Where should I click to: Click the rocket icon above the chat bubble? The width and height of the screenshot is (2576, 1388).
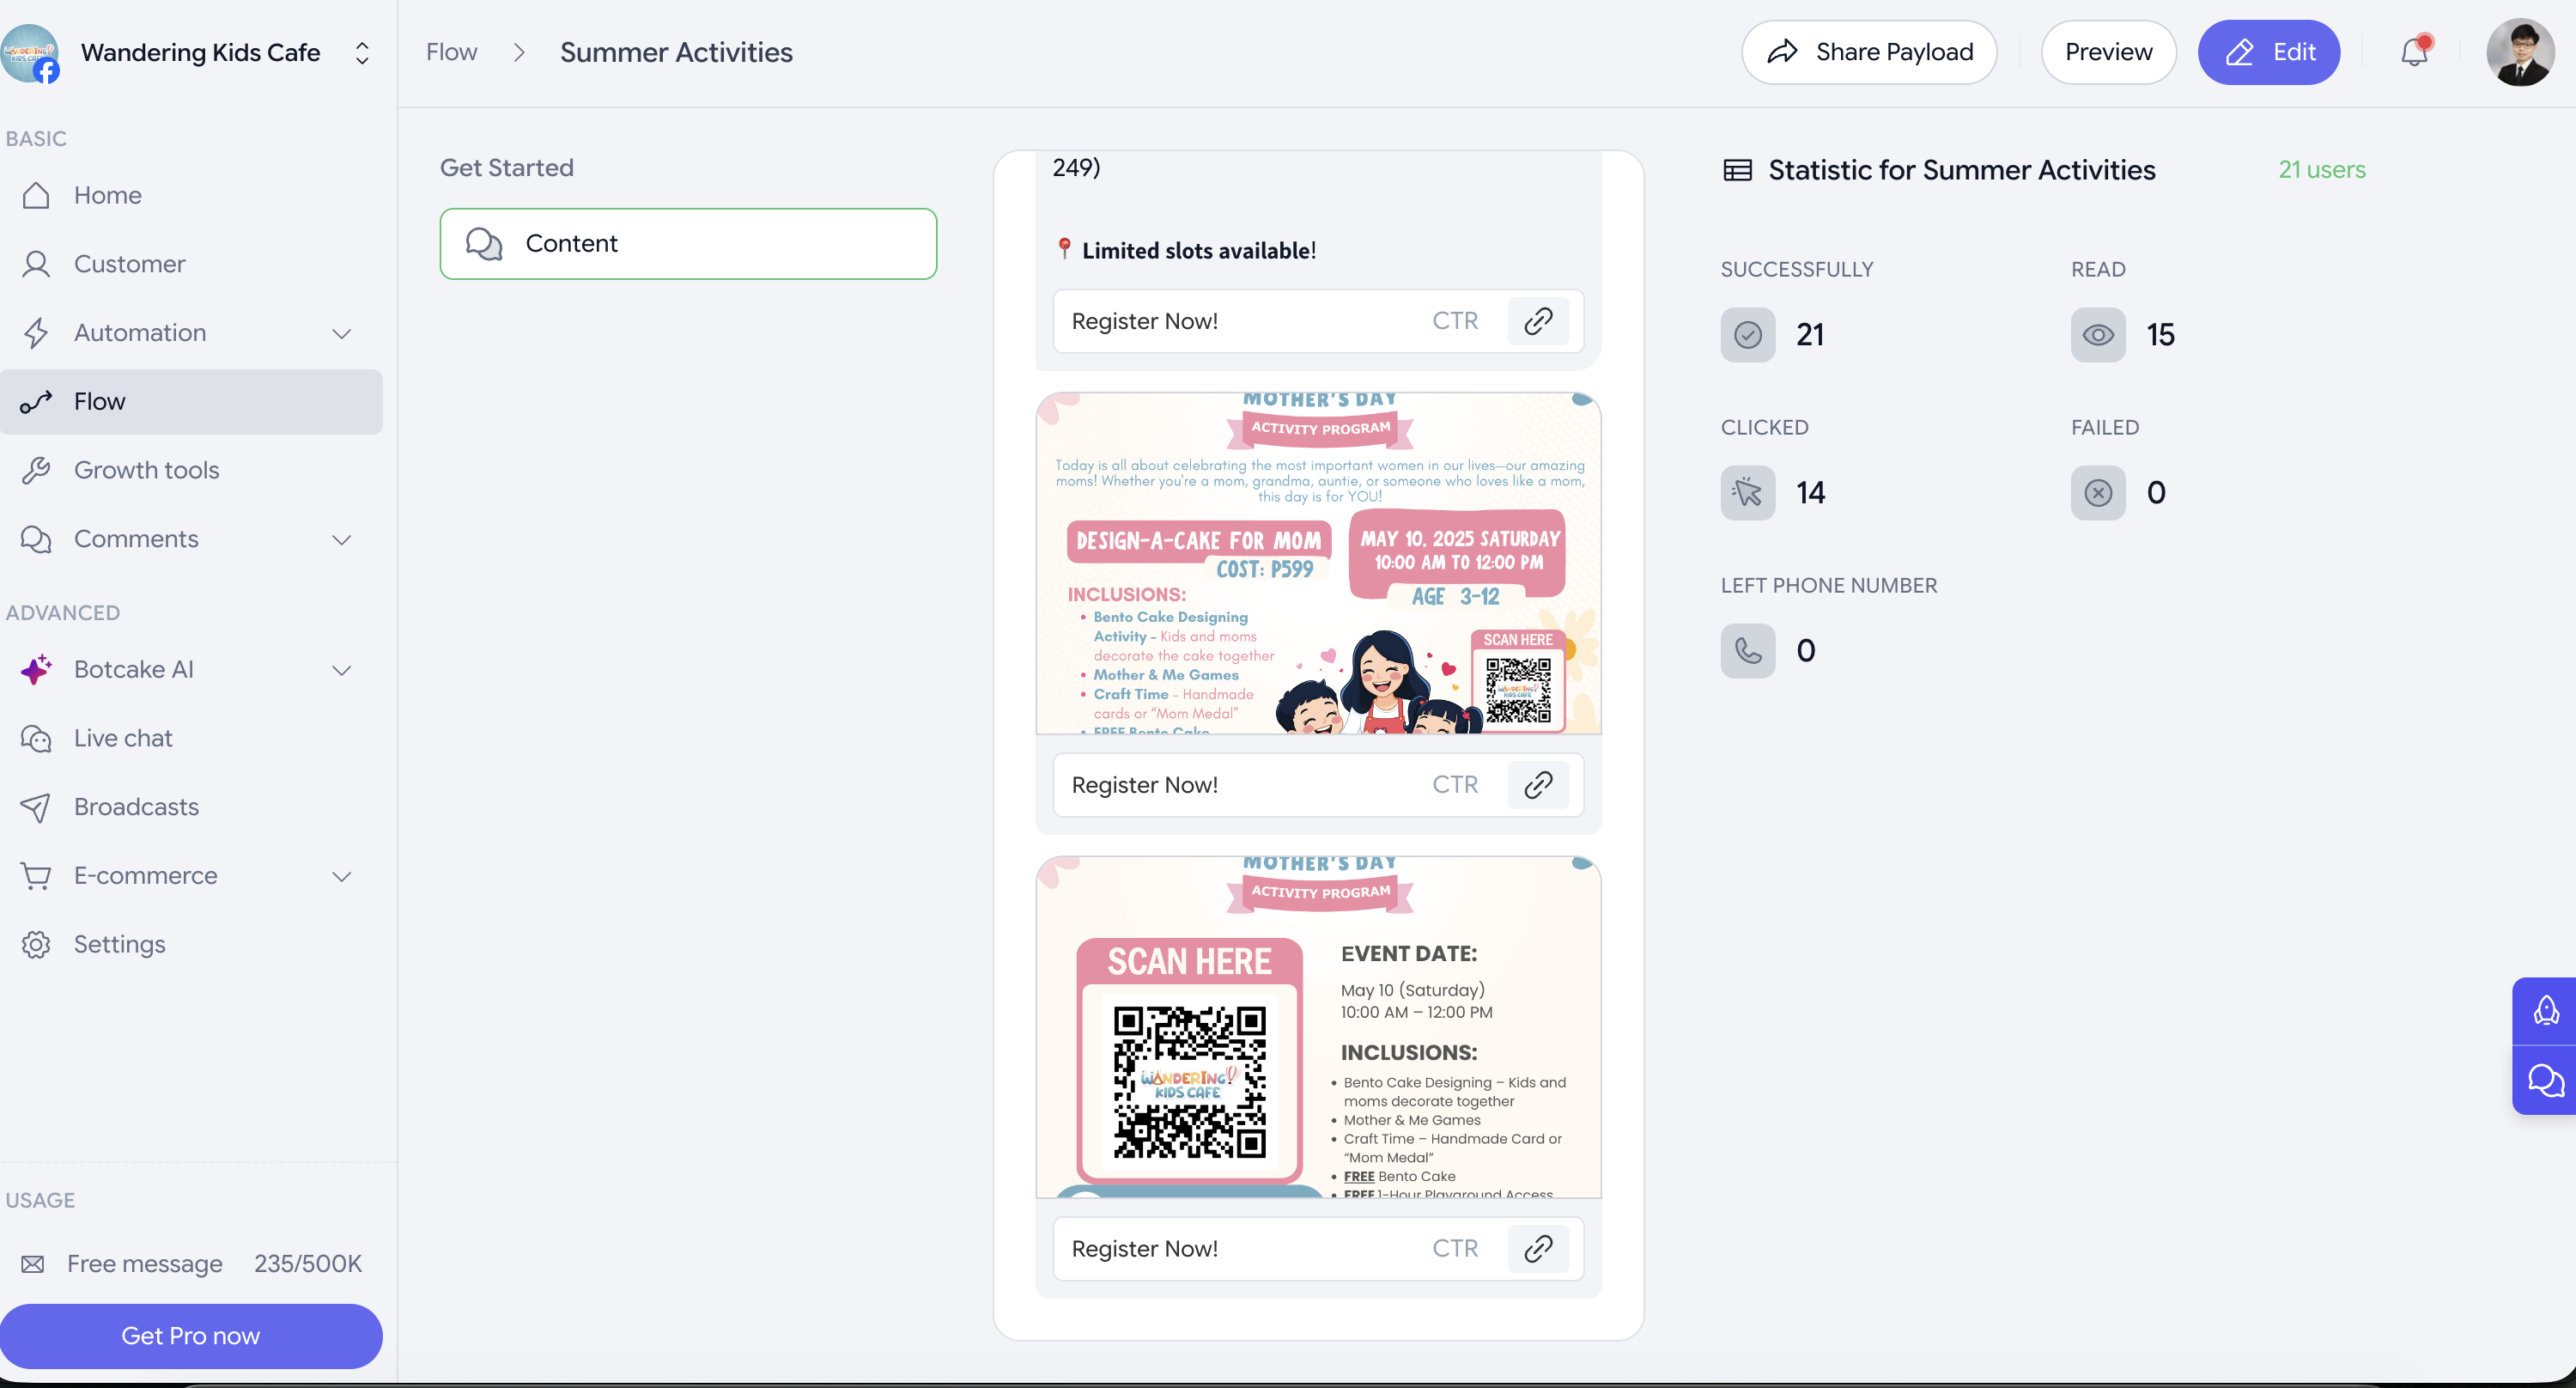pyautogui.click(x=2546, y=1011)
